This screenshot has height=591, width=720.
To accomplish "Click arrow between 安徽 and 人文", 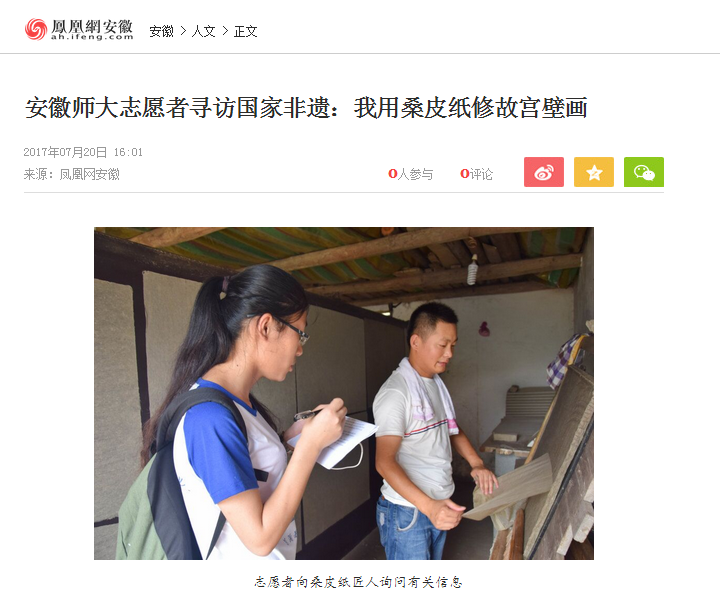I will (183, 31).
